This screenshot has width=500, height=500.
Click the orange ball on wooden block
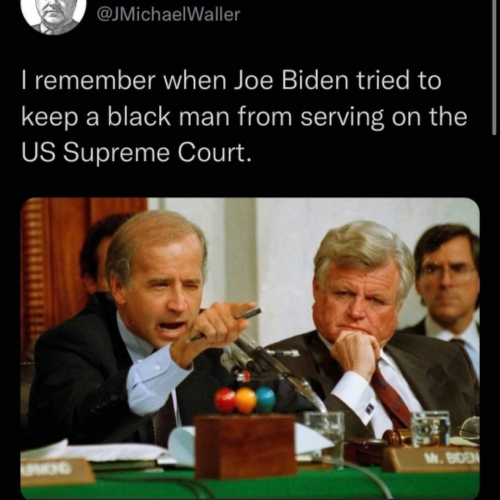tap(245, 399)
